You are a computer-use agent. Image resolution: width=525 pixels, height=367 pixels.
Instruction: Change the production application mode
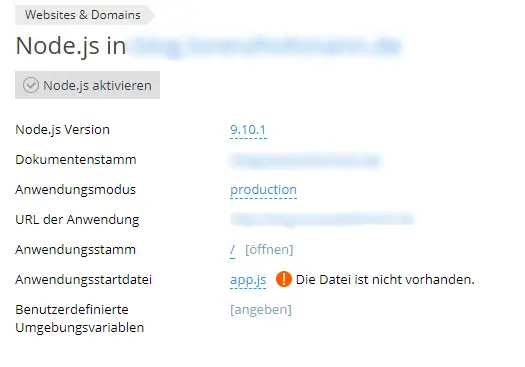coord(263,190)
